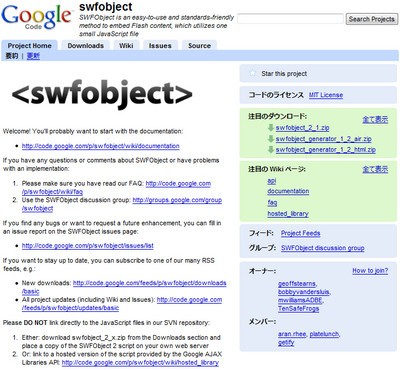Click download arrow beside swfobject_generator_1_2_air.zip
The width and height of the screenshot is (400, 370).
tap(271, 139)
